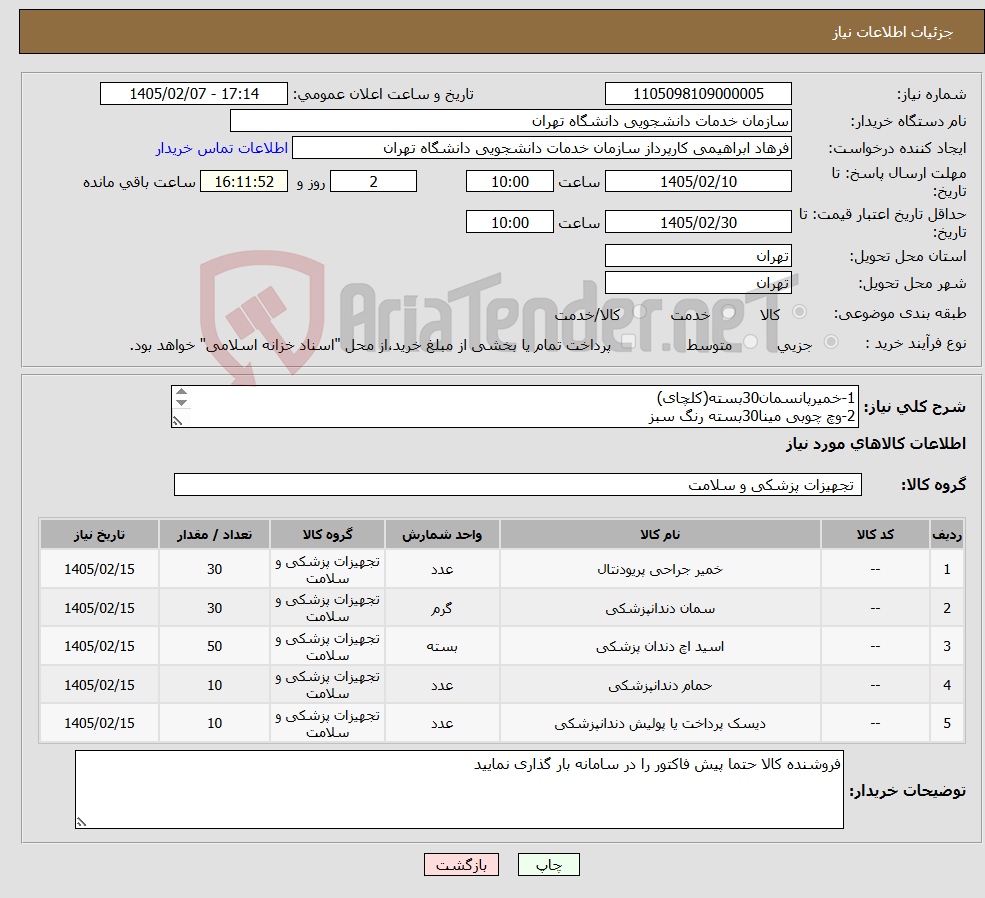Click the واحد شمارش column header
This screenshot has width=985, height=898.
tap(442, 534)
